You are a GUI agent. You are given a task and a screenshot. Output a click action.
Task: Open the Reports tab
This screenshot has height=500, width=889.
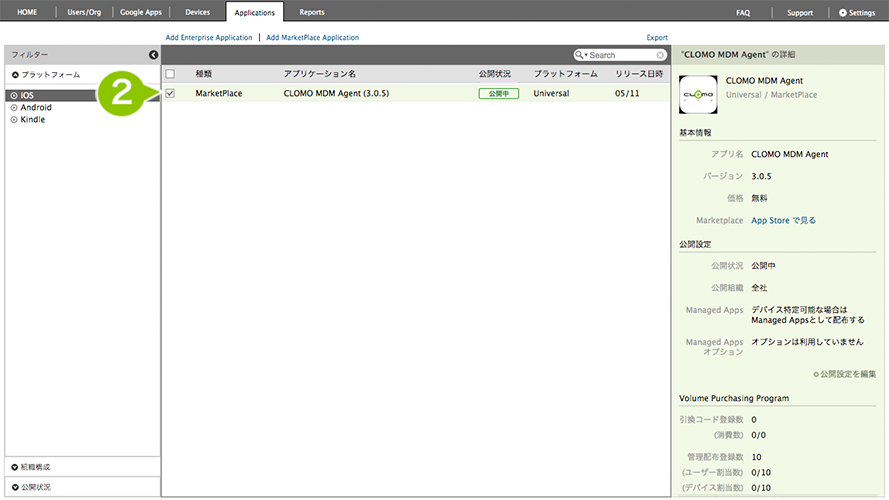point(312,12)
